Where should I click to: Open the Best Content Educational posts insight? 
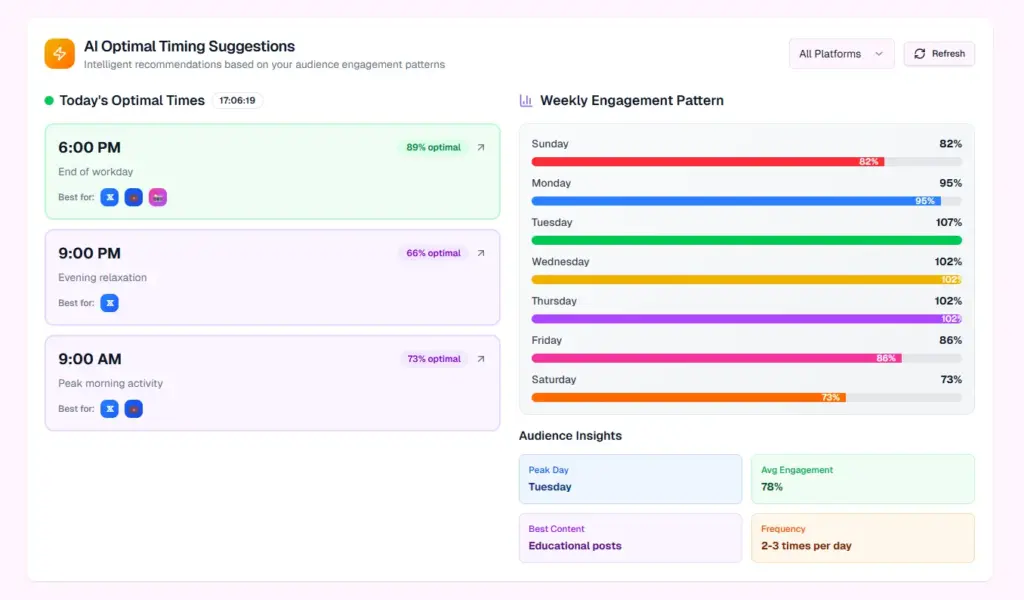tap(630, 537)
